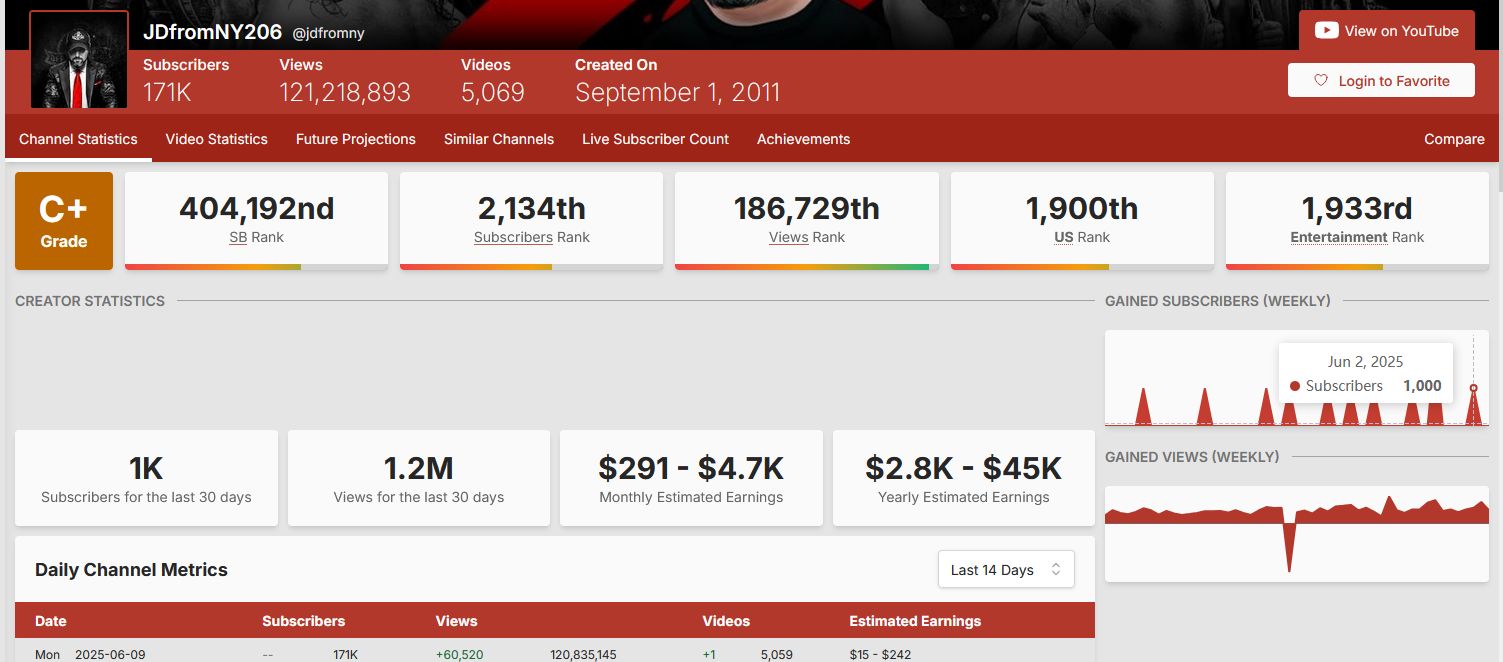Open the Last 14 Days dropdown
Screen dimensions: 1503x662
(1006, 569)
